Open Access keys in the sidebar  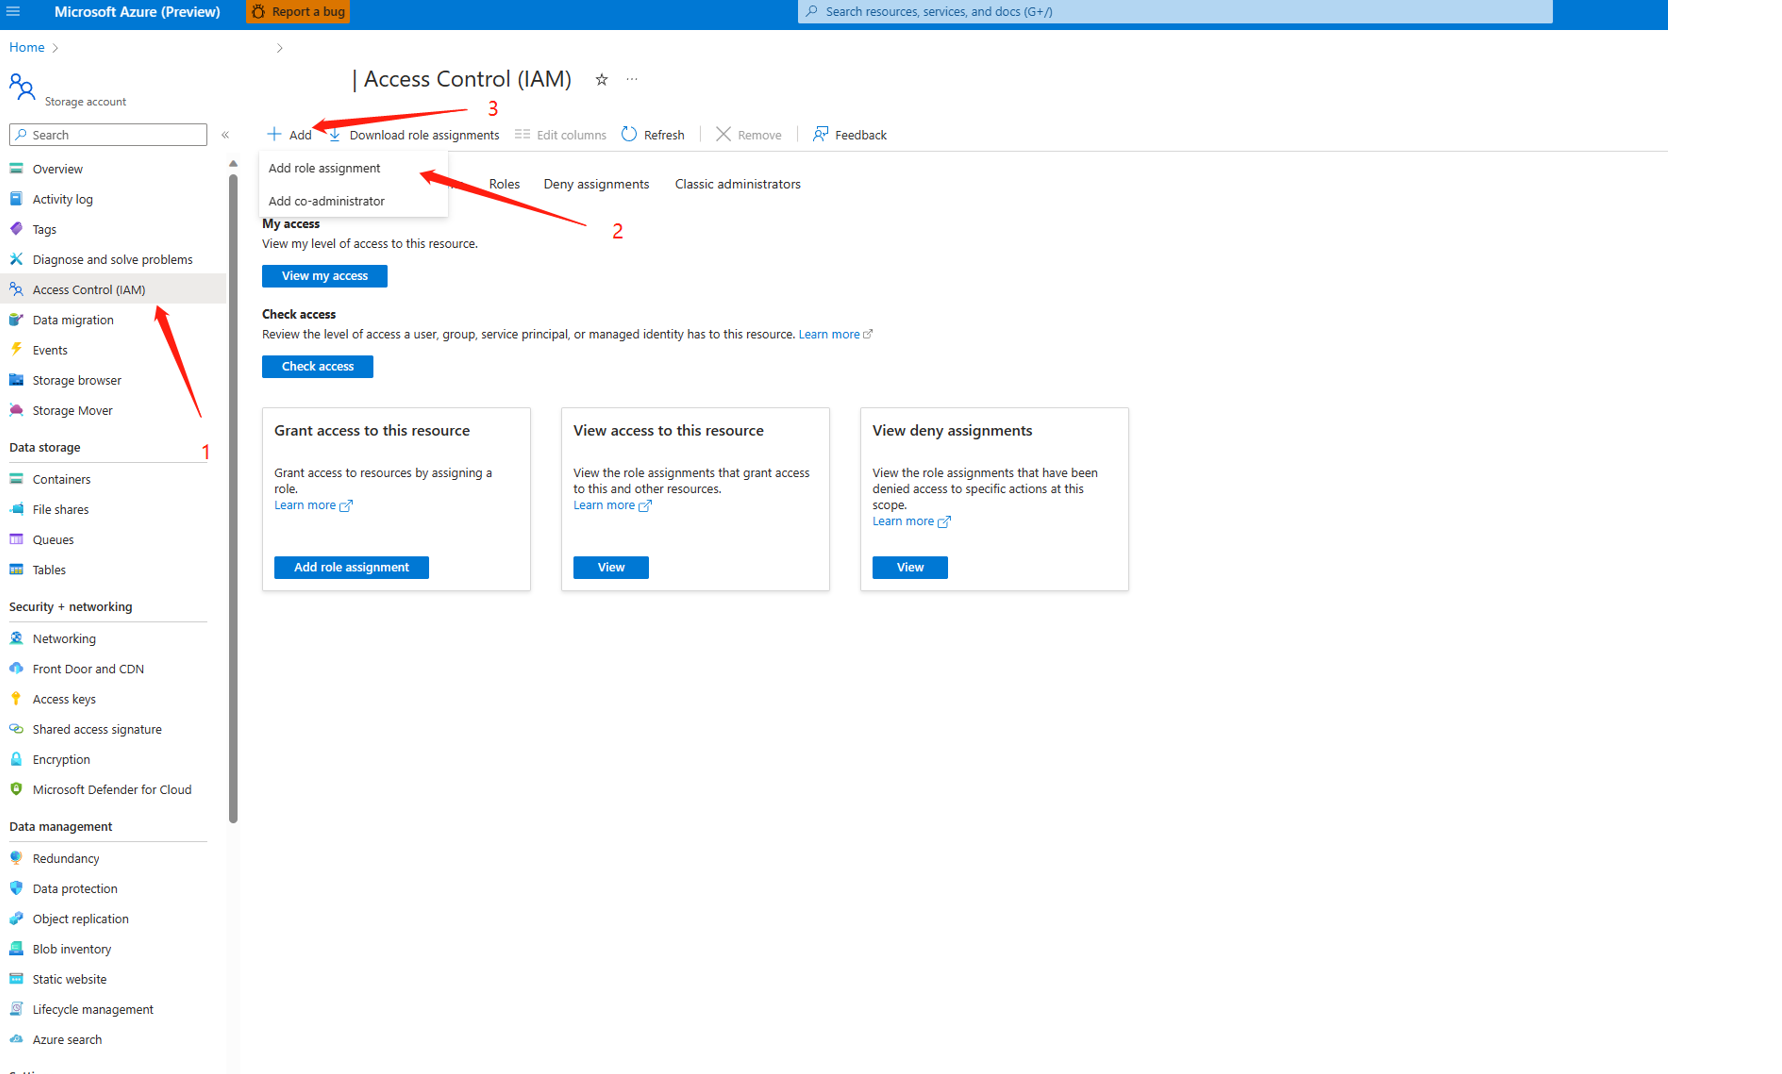64,699
